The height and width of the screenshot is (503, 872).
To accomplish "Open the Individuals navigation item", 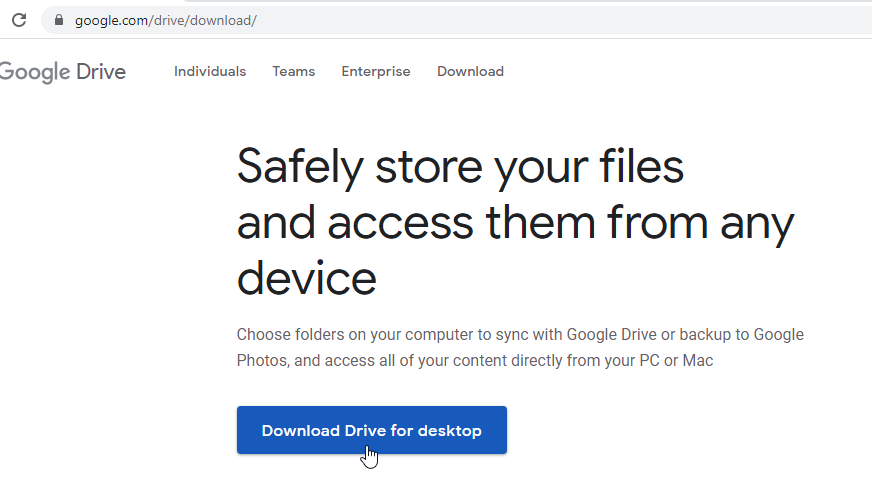I will [x=210, y=72].
